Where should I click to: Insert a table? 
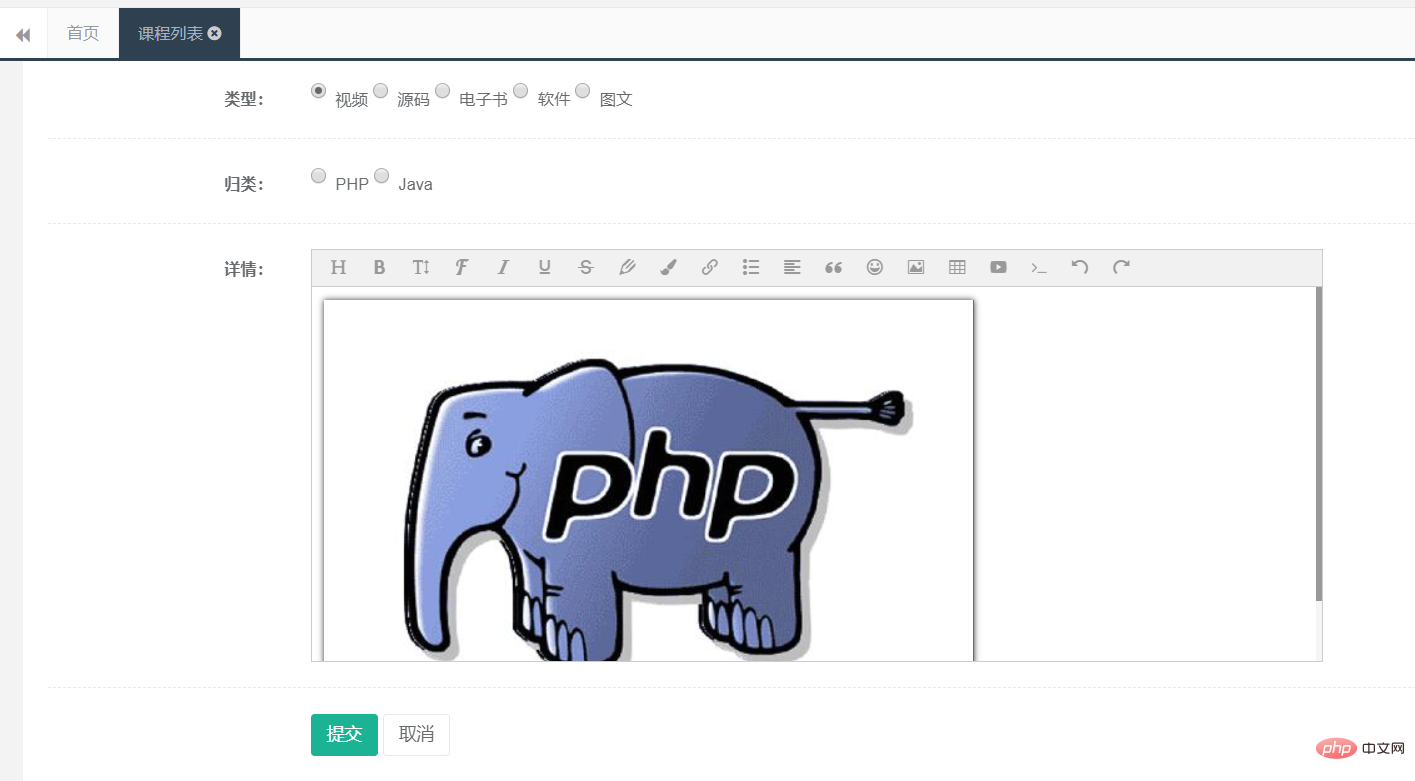tap(957, 267)
